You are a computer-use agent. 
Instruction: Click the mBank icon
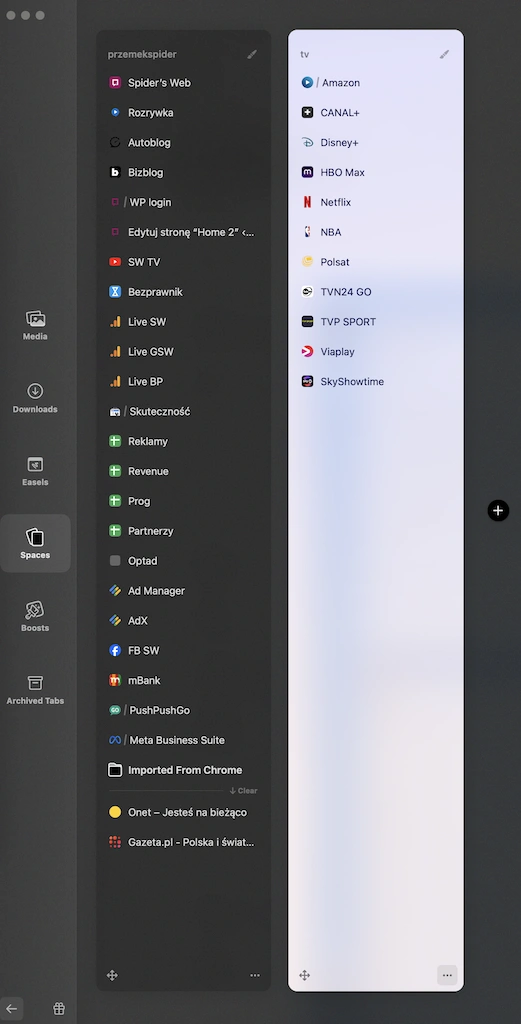(115, 680)
